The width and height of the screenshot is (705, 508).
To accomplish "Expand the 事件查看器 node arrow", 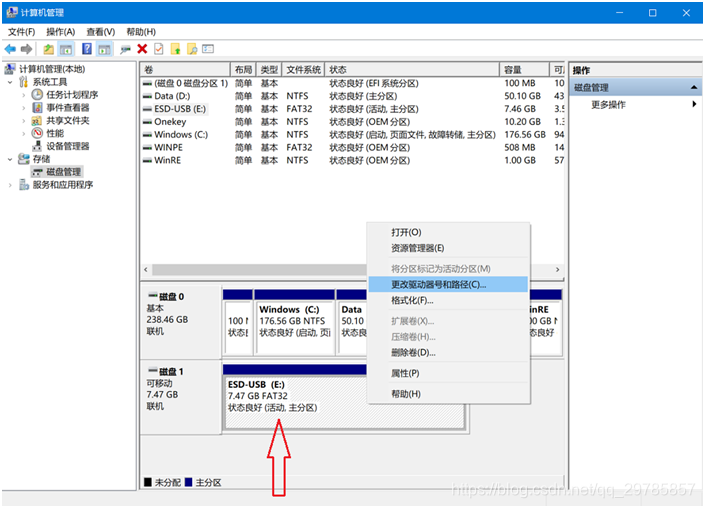I will point(24,108).
